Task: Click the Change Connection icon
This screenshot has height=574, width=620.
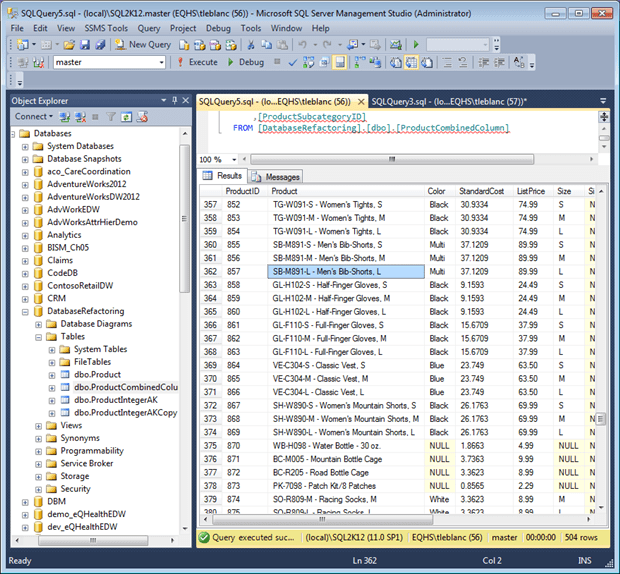Action: tap(38, 62)
